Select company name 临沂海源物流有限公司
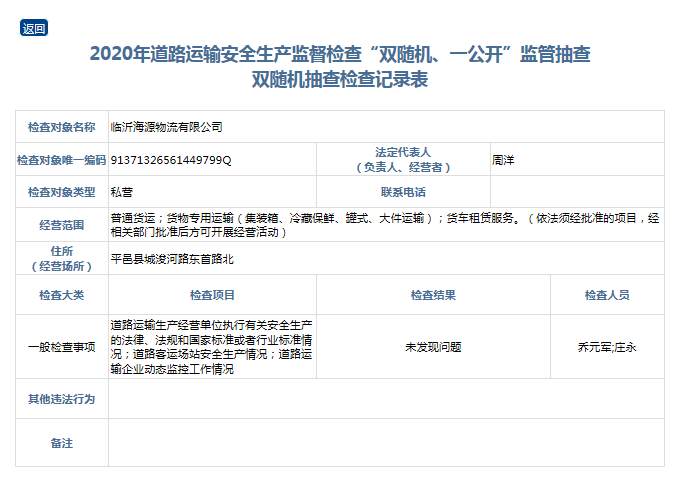 (166, 127)
